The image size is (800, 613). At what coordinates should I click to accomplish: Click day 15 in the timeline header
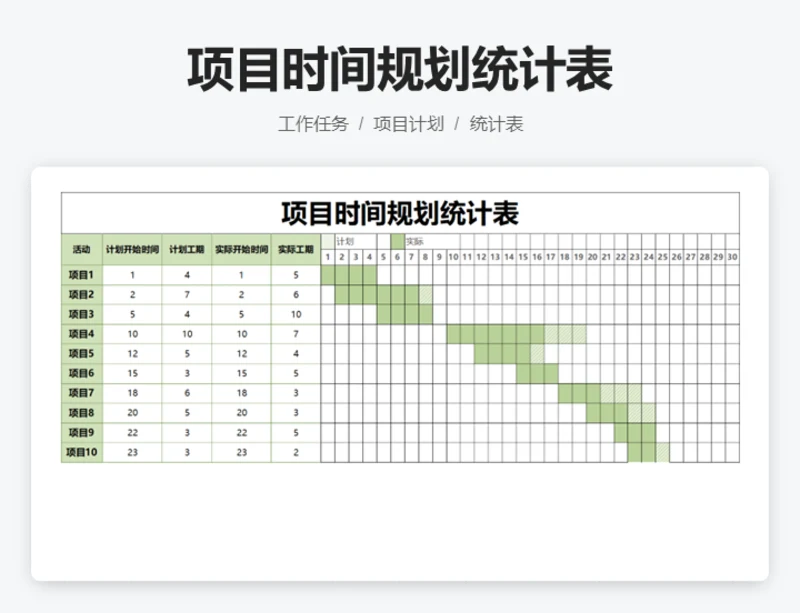click(523, 257)
